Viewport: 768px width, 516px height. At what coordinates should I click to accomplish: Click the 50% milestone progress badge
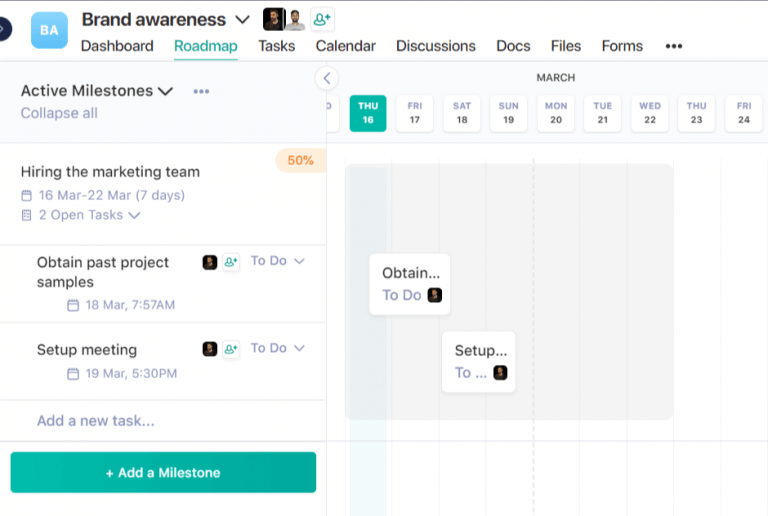coord(300,160)
